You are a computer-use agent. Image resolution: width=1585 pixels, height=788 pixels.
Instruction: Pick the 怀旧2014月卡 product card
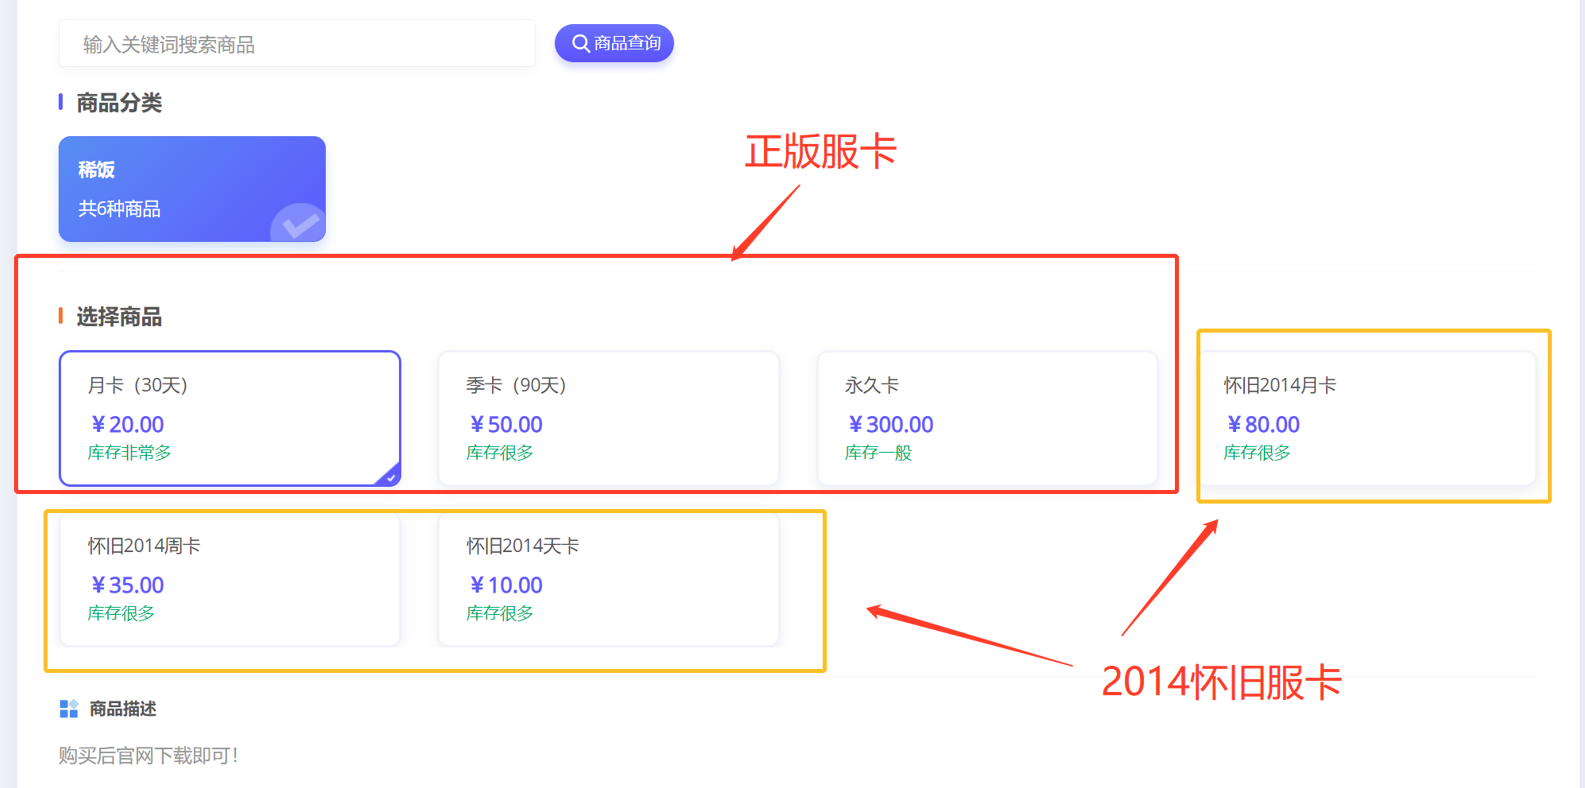tap(1366, 418)
